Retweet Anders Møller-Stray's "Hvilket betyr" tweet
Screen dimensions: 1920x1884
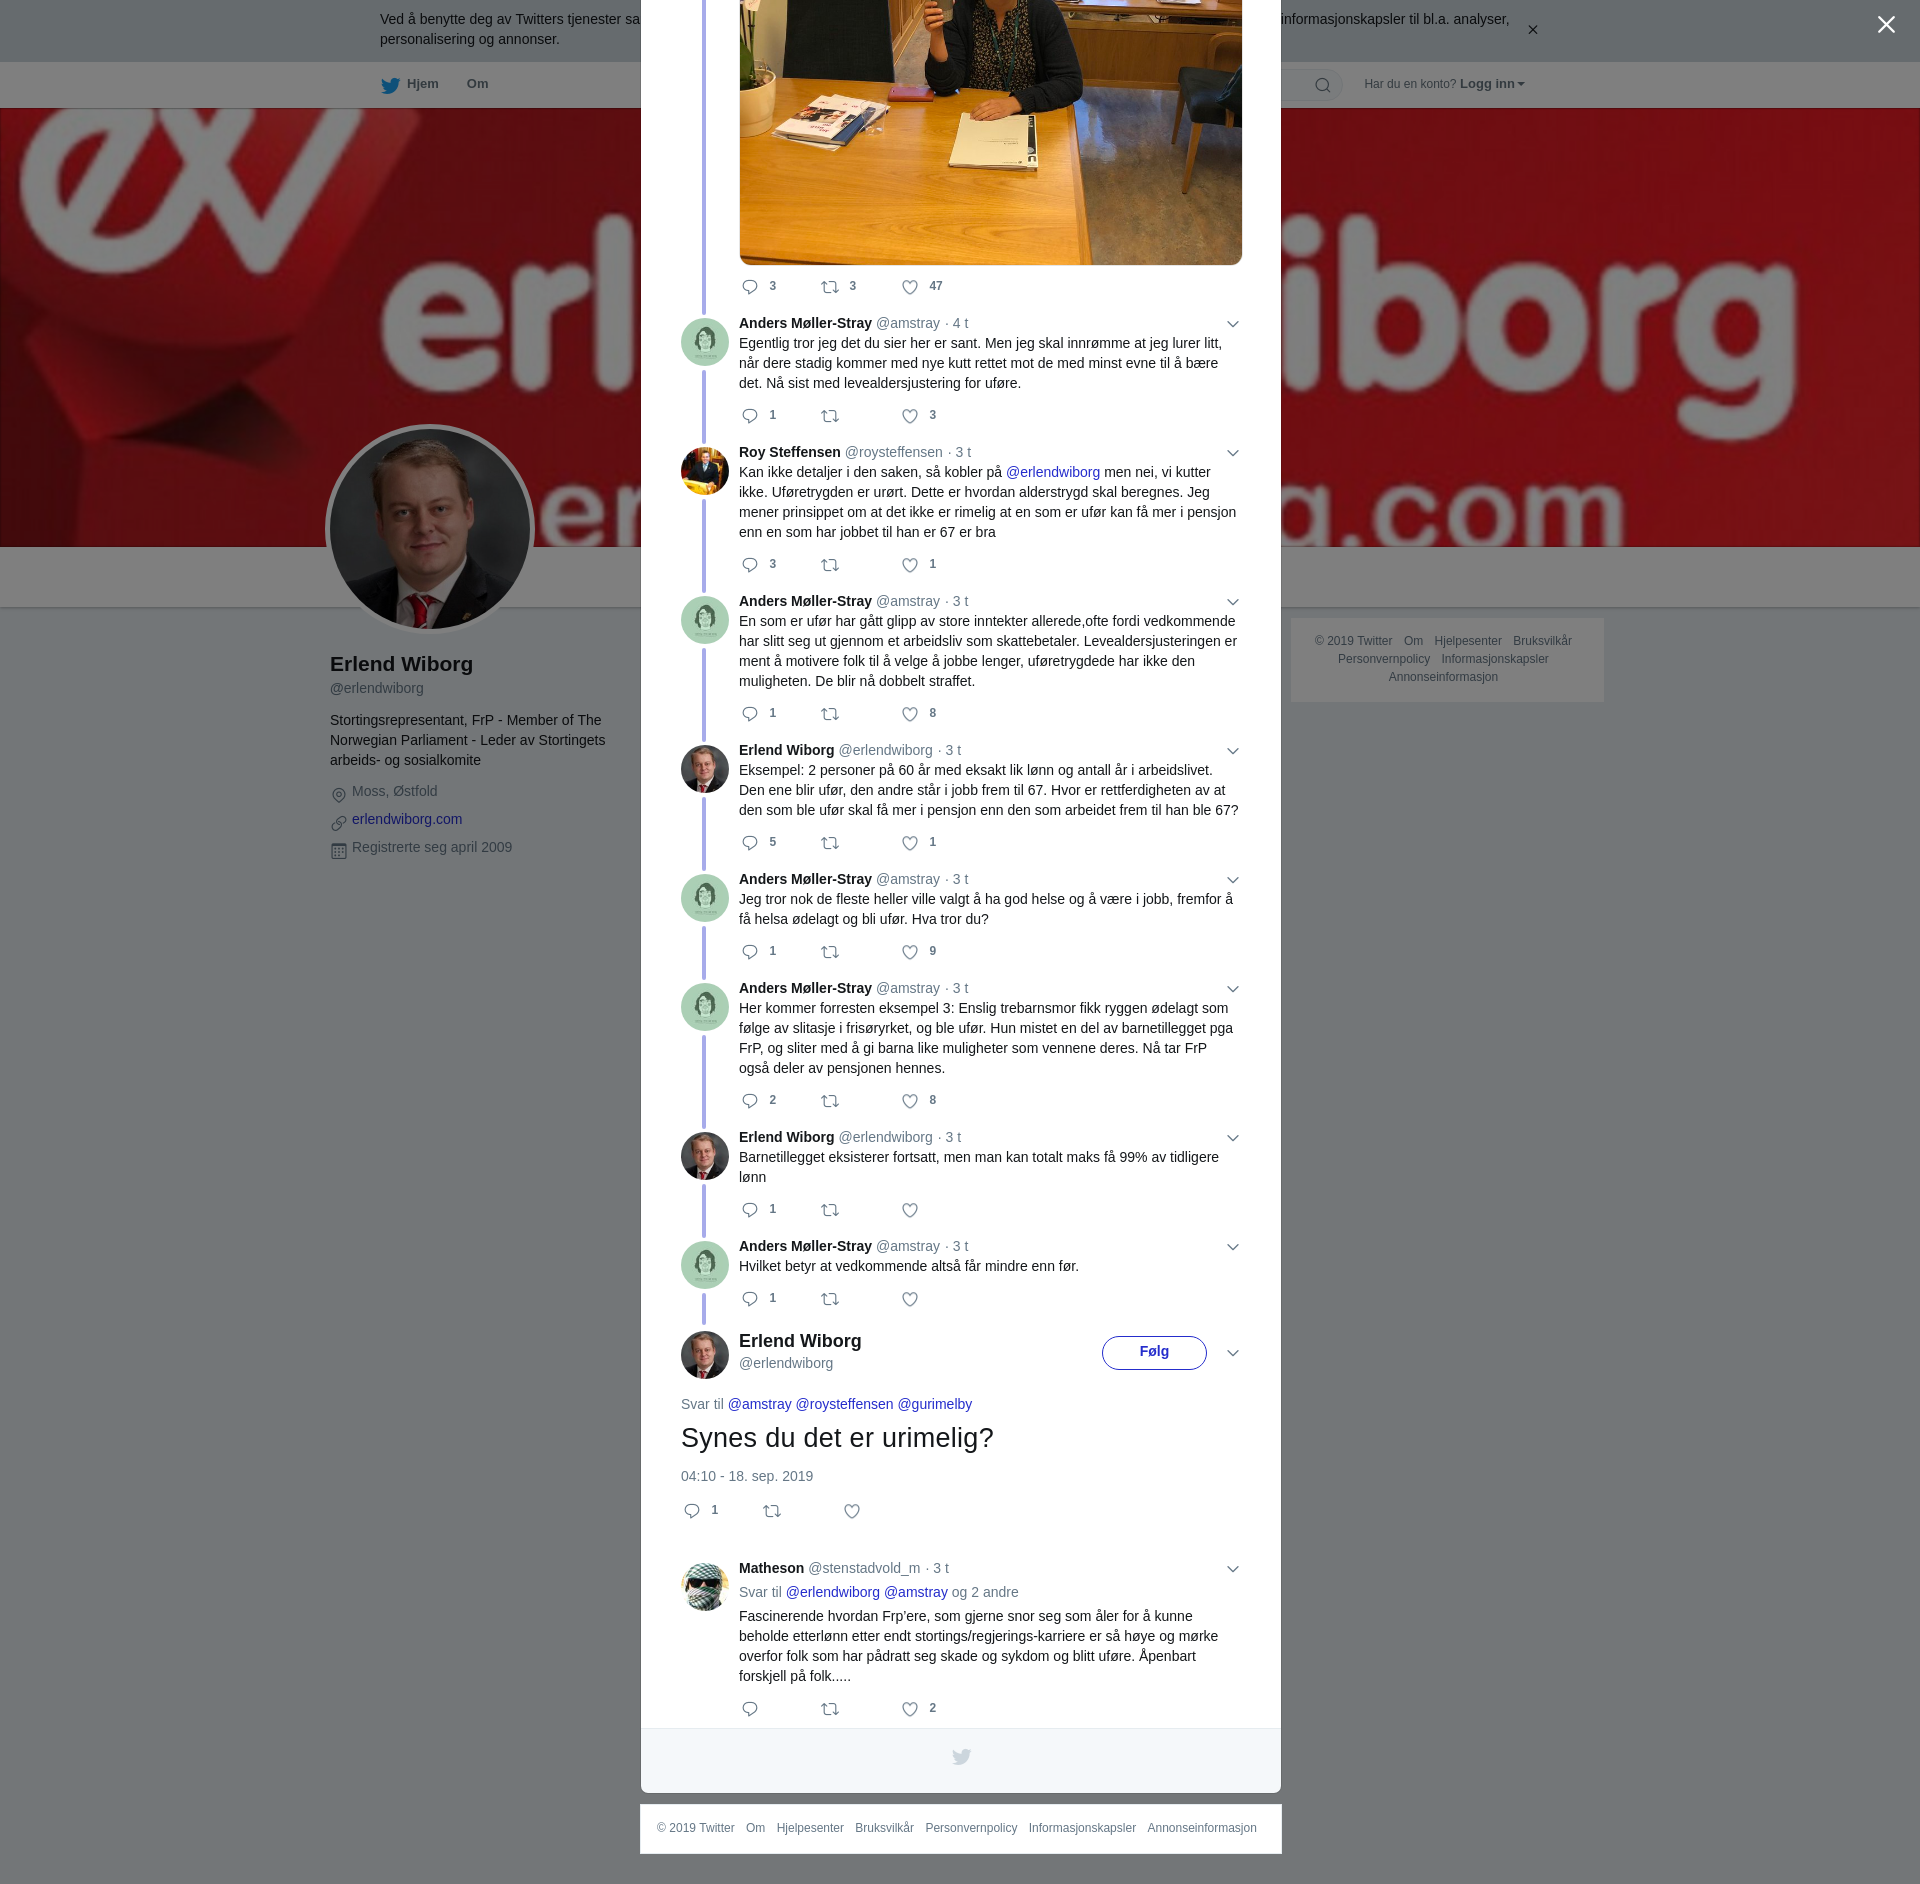coord(830,1299)
